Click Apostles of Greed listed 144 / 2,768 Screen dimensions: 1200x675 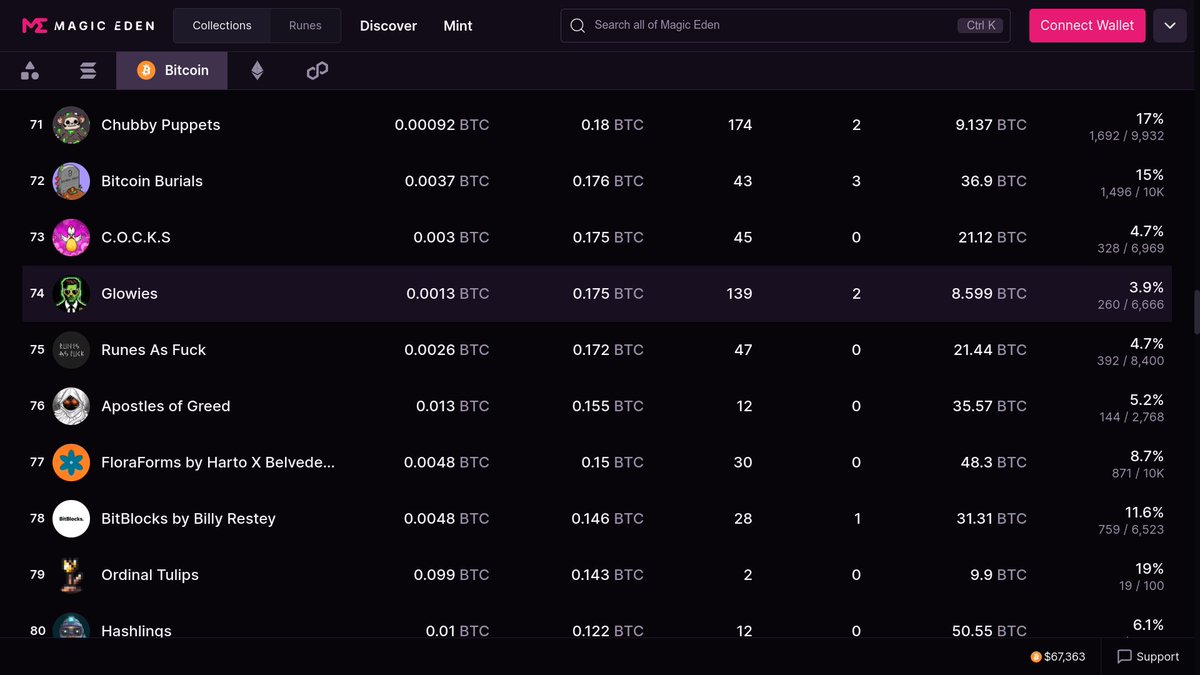1132,417
